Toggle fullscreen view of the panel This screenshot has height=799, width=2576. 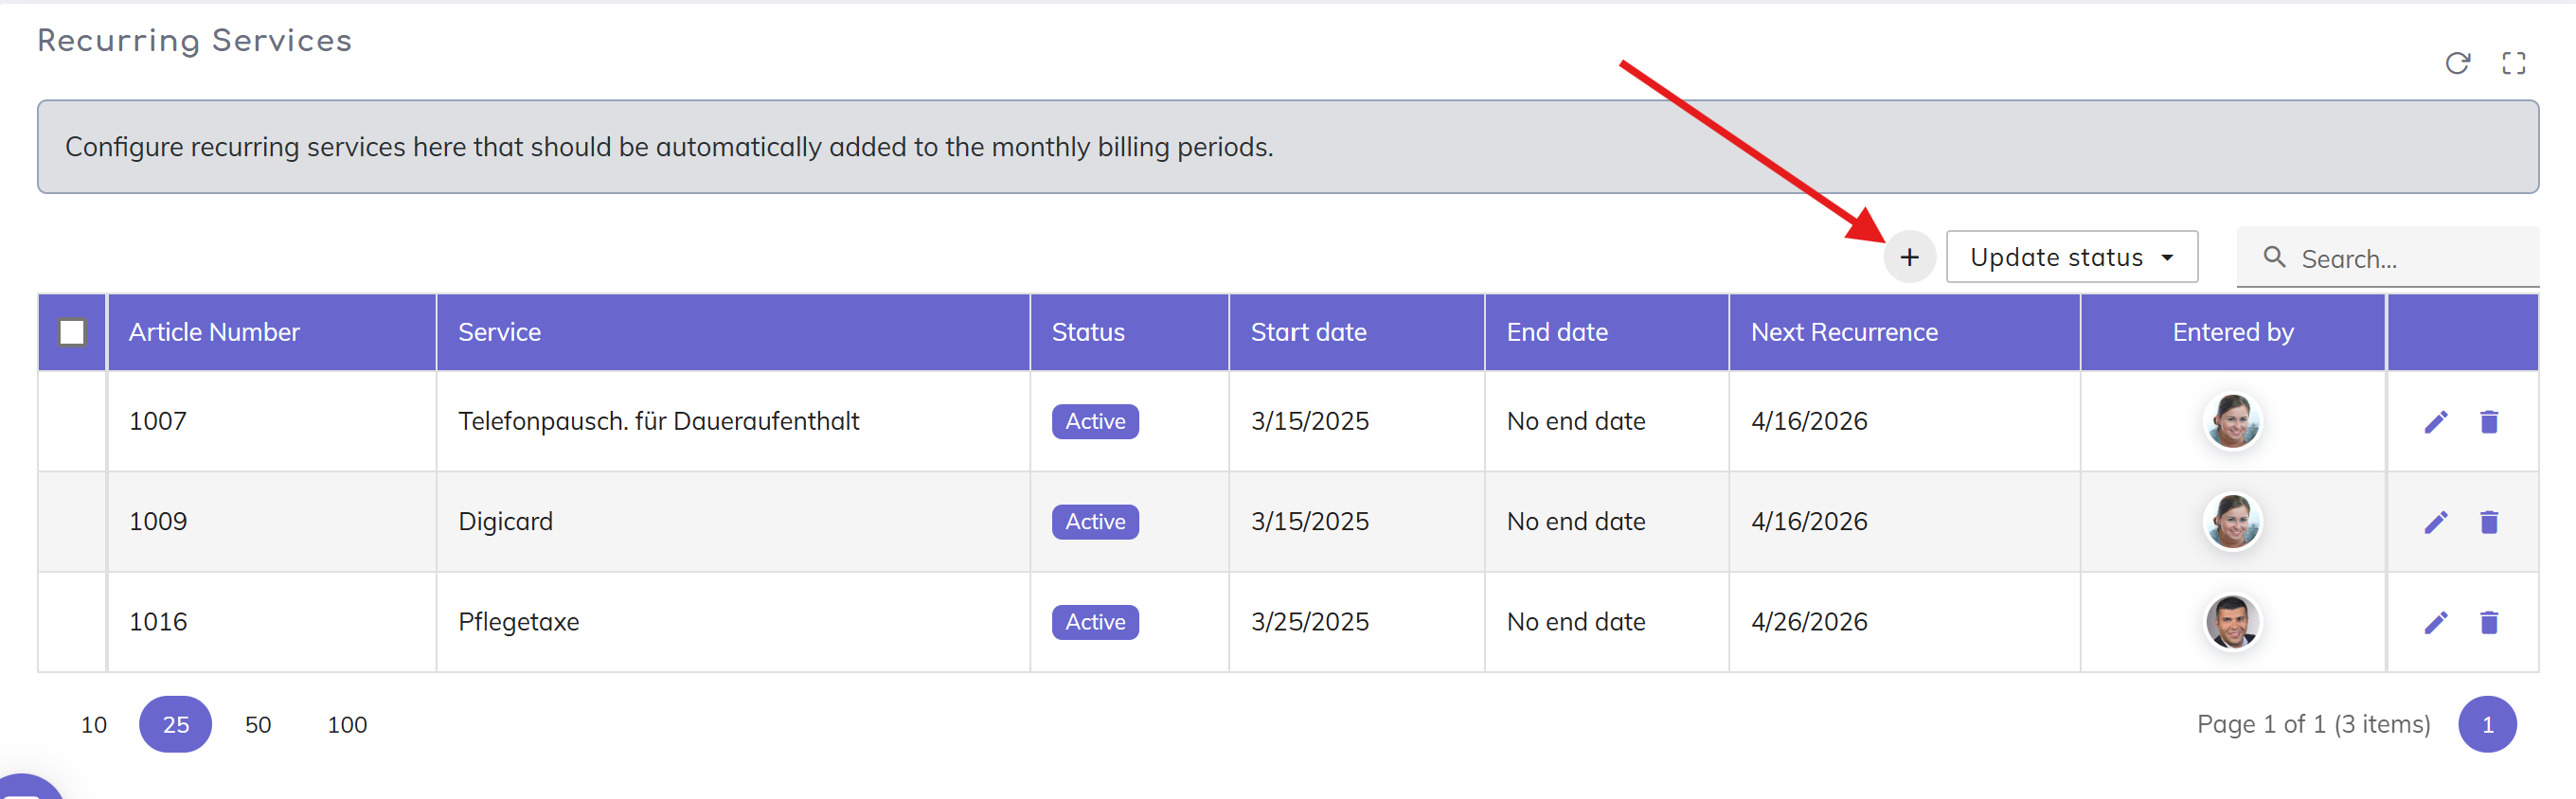2513,64
